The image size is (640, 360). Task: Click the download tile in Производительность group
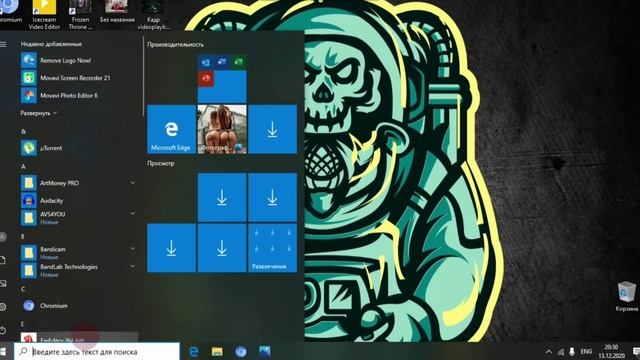point(273,129)
